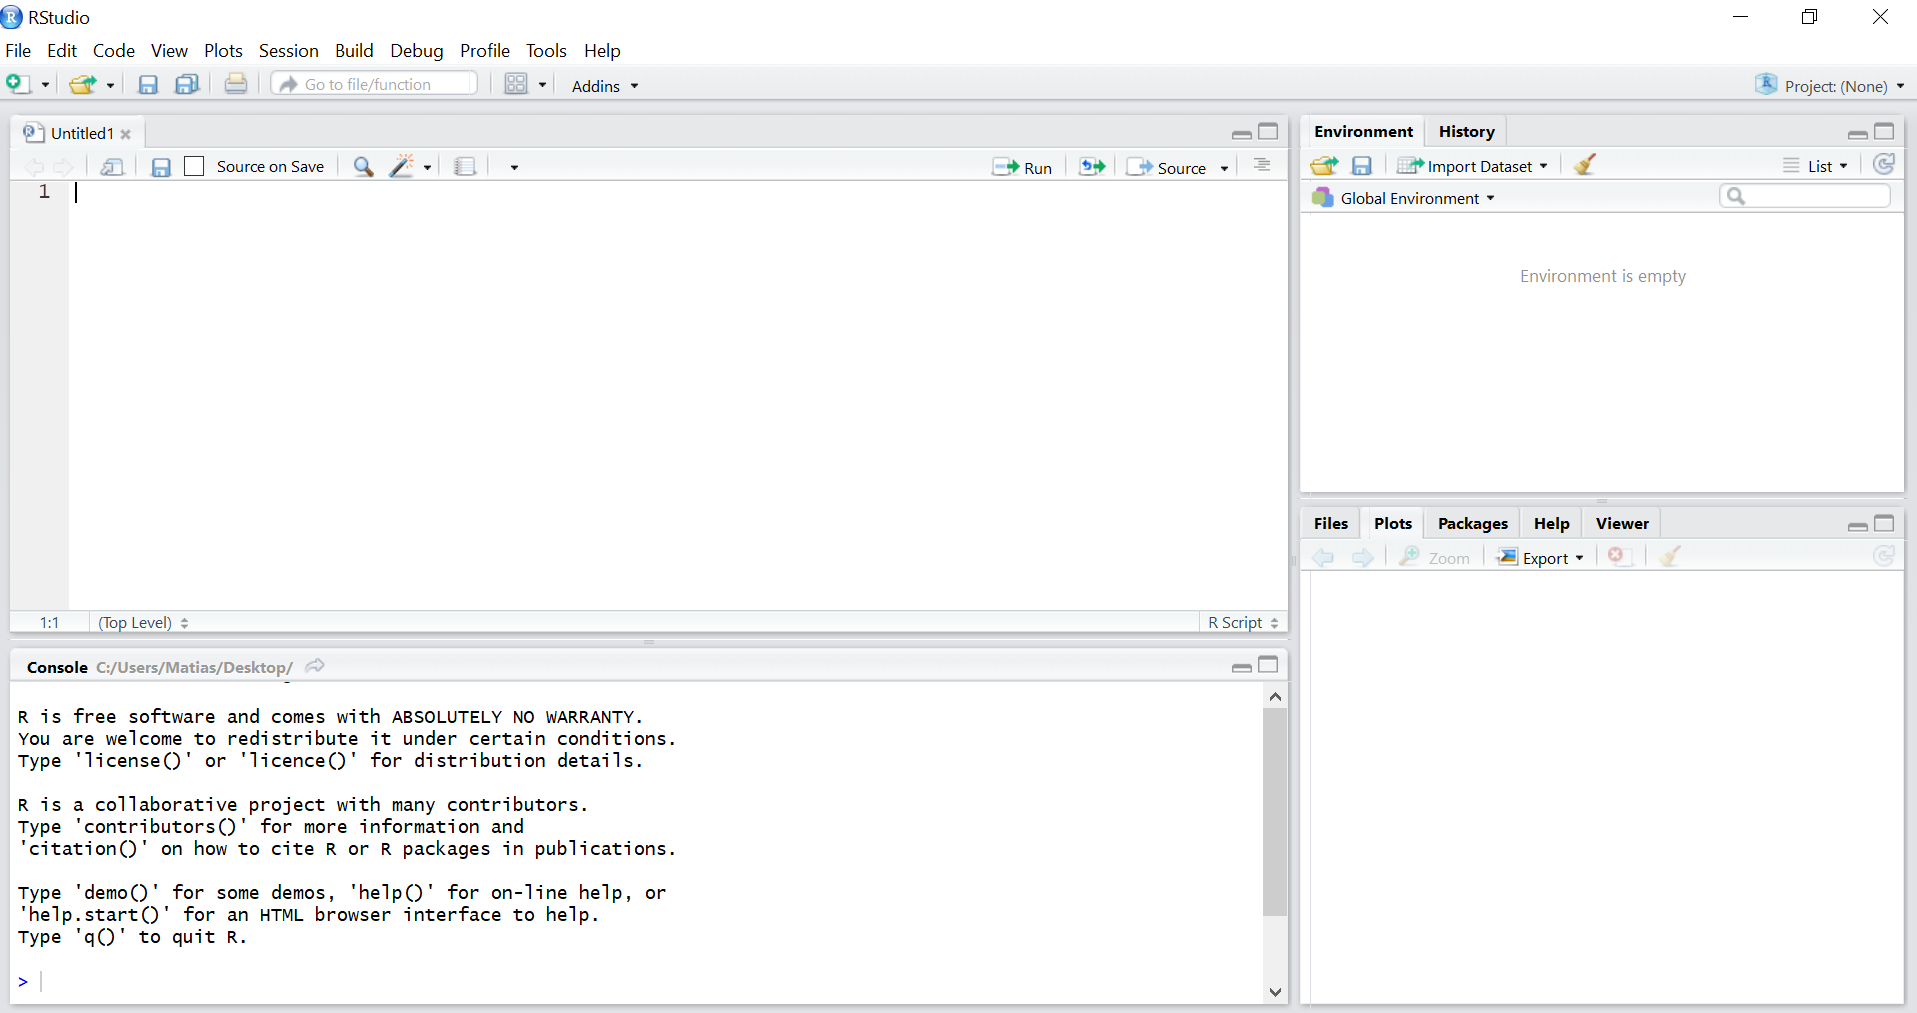Compile a report from the current document
The width and height of the screenshot is (1917, 1013).
[465, 166]
